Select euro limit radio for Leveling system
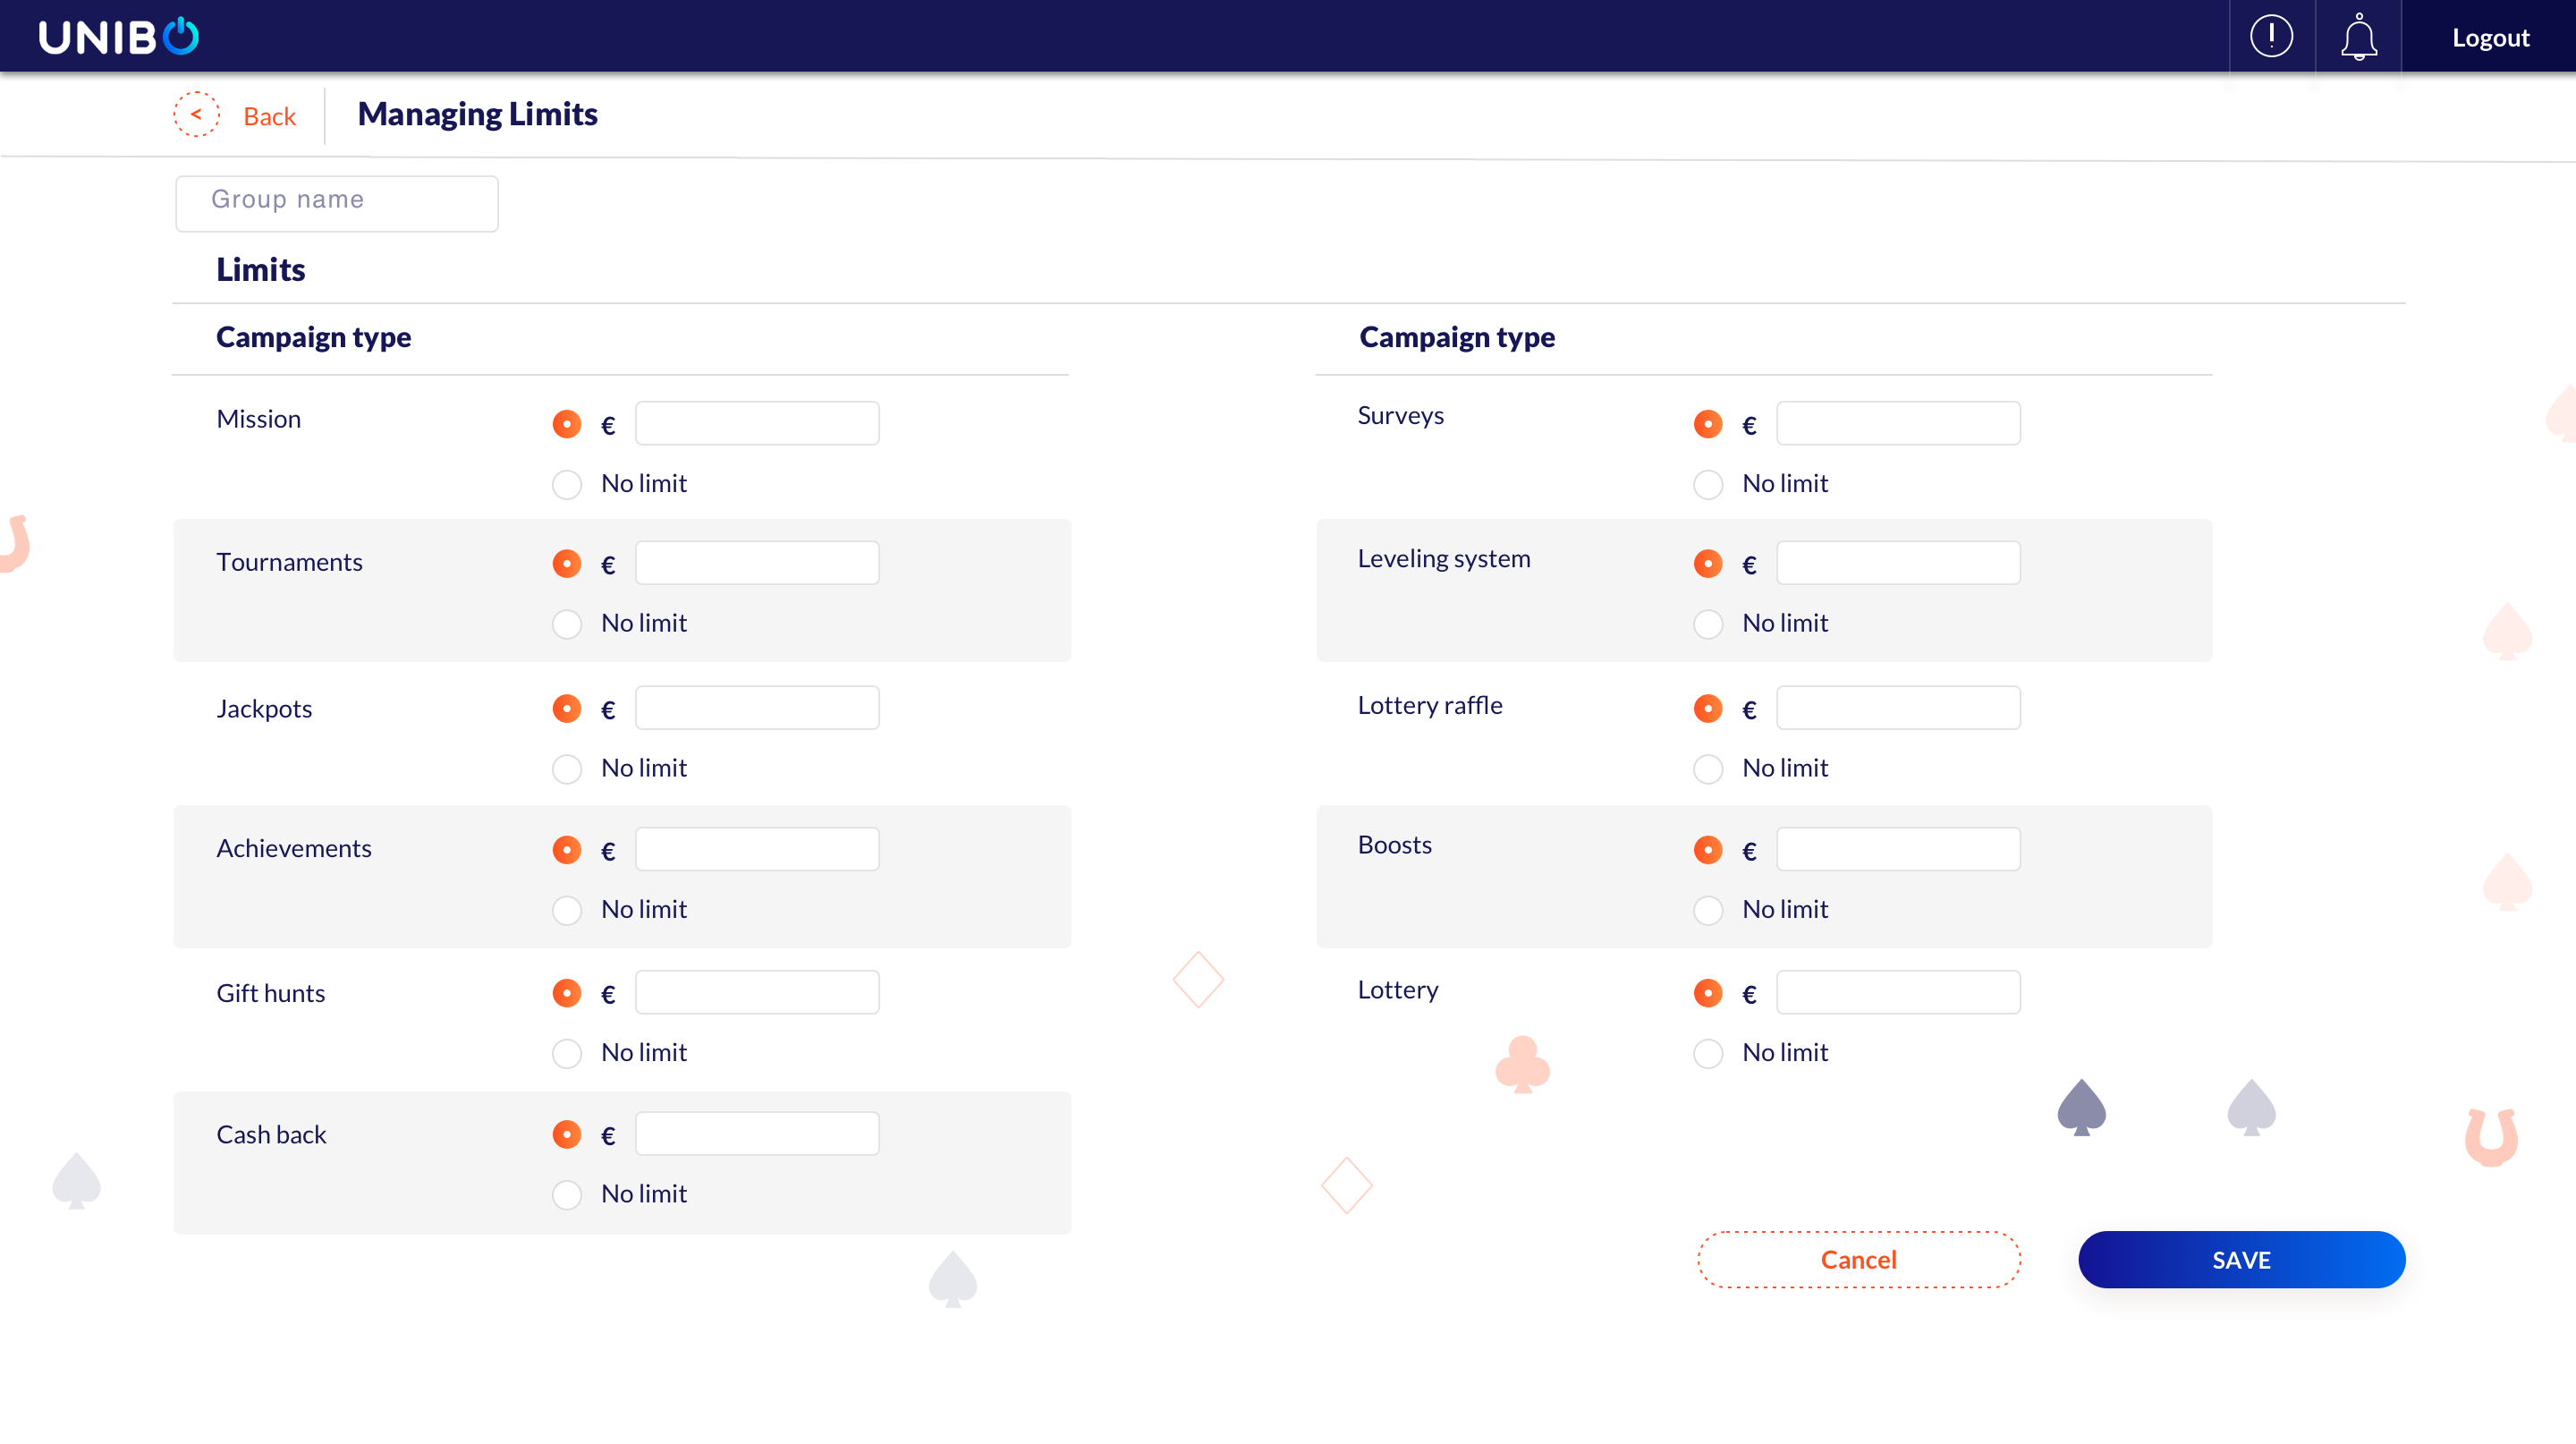The image size is (2576, 1444). tap(1708, 564)
